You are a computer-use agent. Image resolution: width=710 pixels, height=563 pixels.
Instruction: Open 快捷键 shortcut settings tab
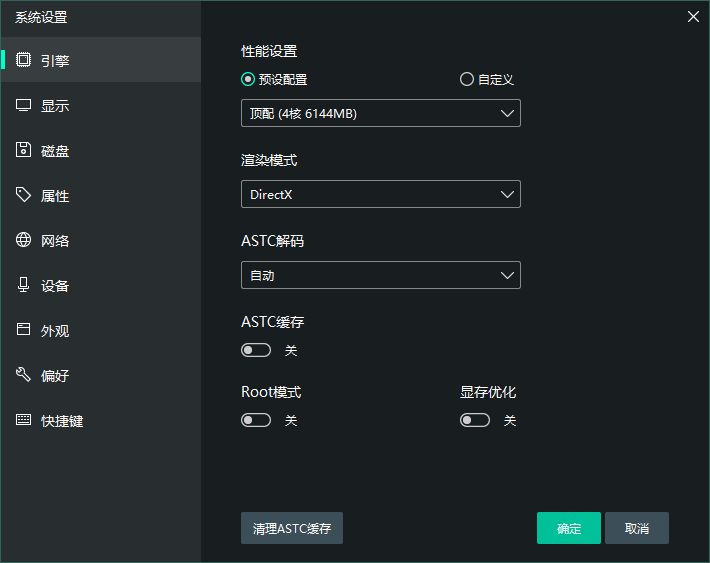[x=61, y=421]
